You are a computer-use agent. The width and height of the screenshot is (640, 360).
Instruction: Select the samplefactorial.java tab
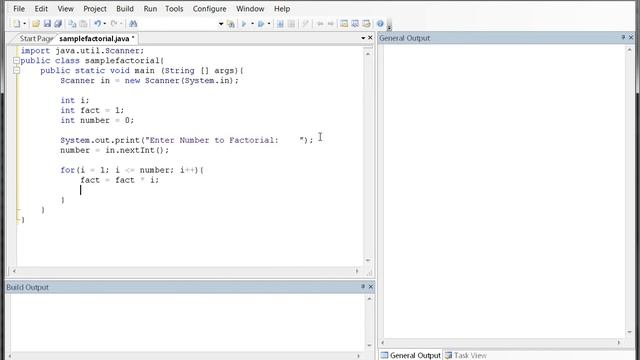coord(96,38)
